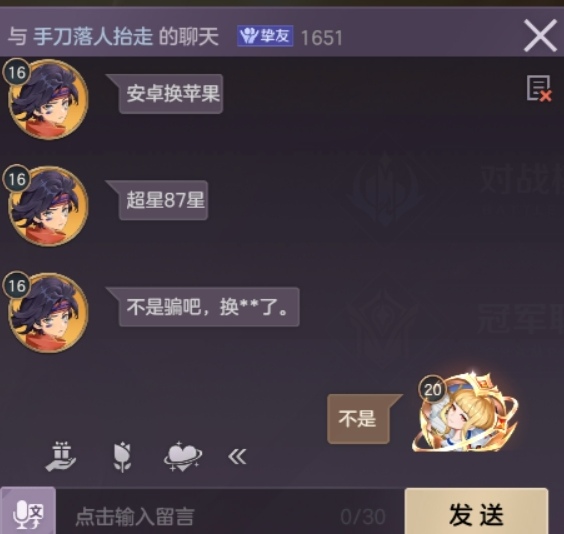Tap the 点击输入留言 message input field
Screen dimensions: 564x534
click(230, 516)
